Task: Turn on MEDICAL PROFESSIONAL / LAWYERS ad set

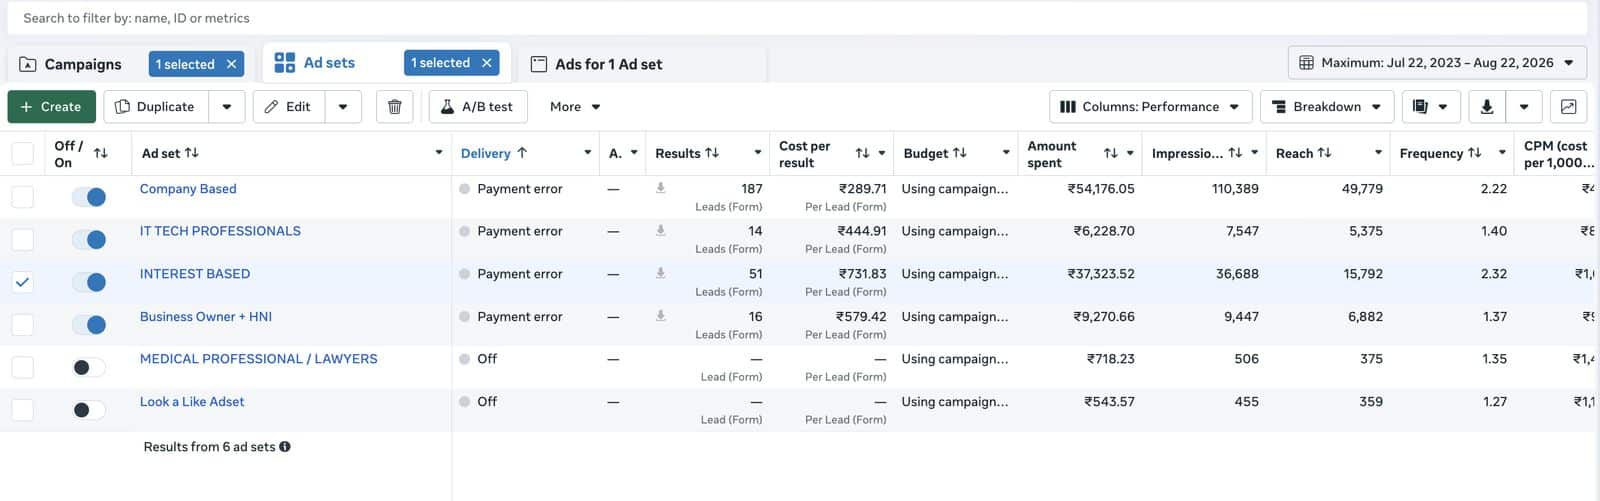Action: [89, 367]
